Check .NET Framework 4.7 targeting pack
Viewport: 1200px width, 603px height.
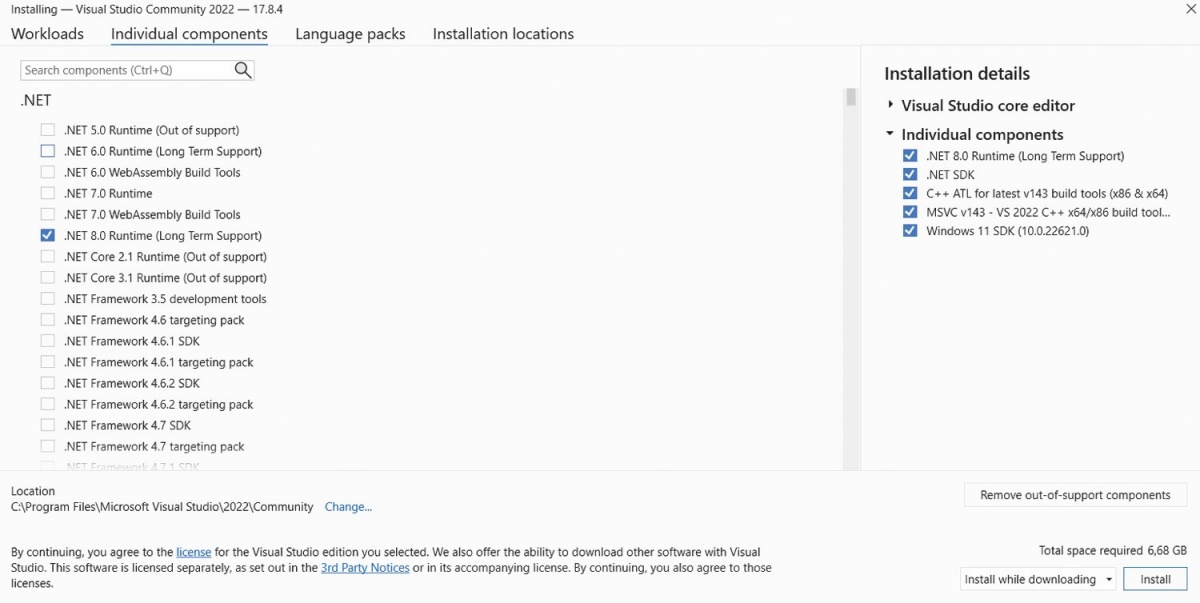click(x=48, y=446)
